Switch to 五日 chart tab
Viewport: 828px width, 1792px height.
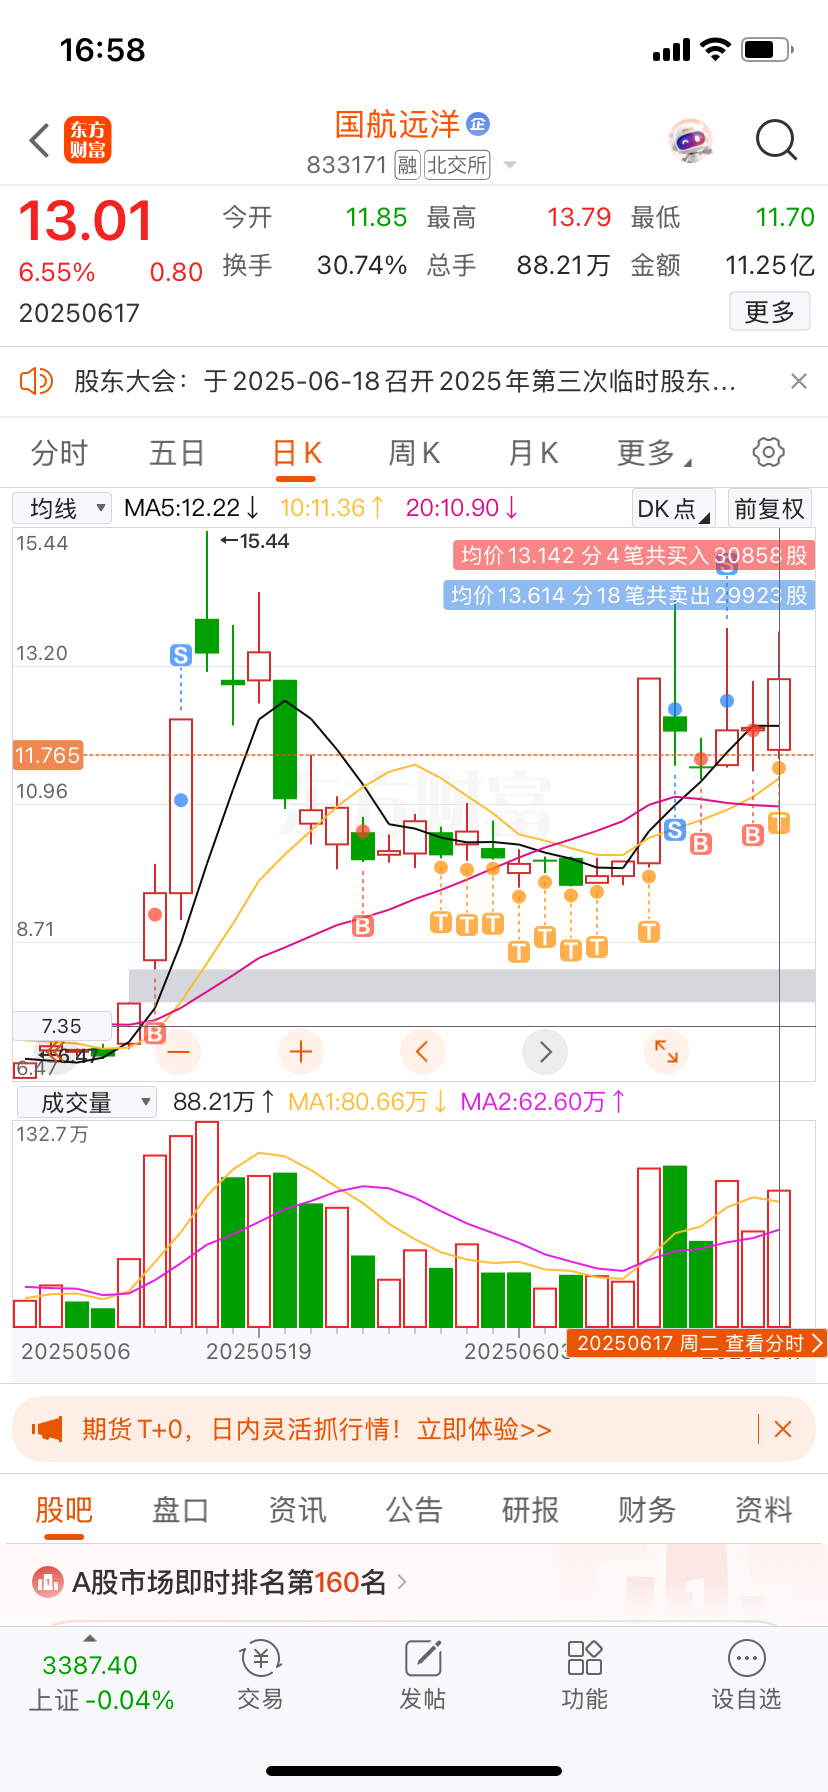pos(177,453)
